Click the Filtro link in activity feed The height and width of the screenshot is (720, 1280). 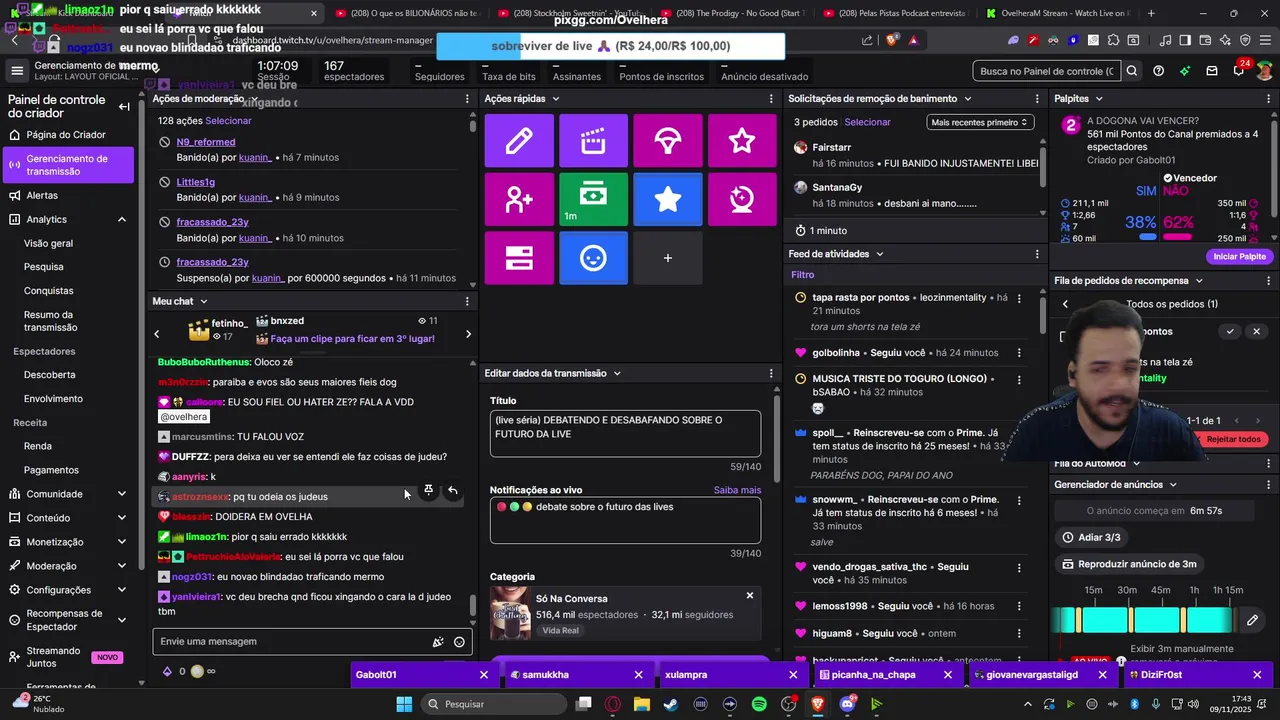pos(803,275)
